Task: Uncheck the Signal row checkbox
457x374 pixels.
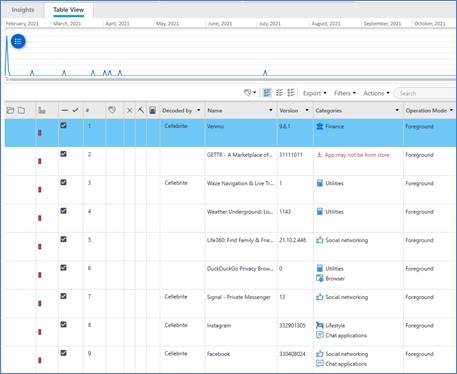Action: click(63, 296)
